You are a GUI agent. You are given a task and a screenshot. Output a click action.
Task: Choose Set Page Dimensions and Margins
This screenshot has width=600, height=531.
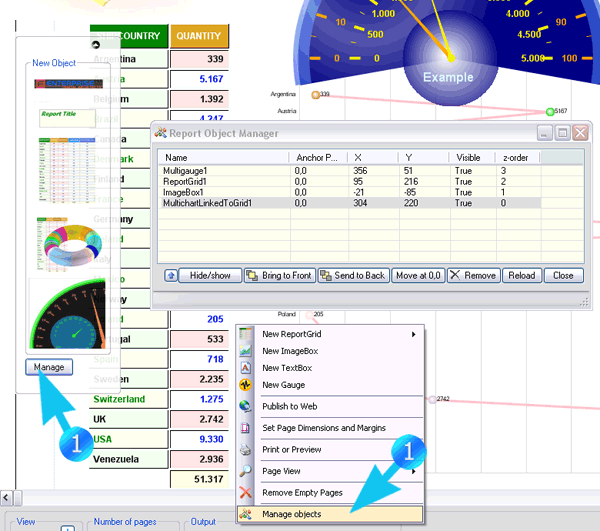point(331,428)
